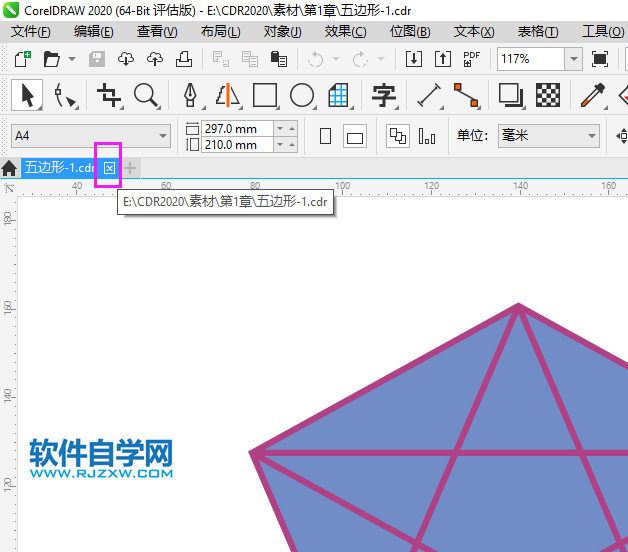Click the ruler origin corner icon
Screen dimensions: 628x552
click(8, 187)
